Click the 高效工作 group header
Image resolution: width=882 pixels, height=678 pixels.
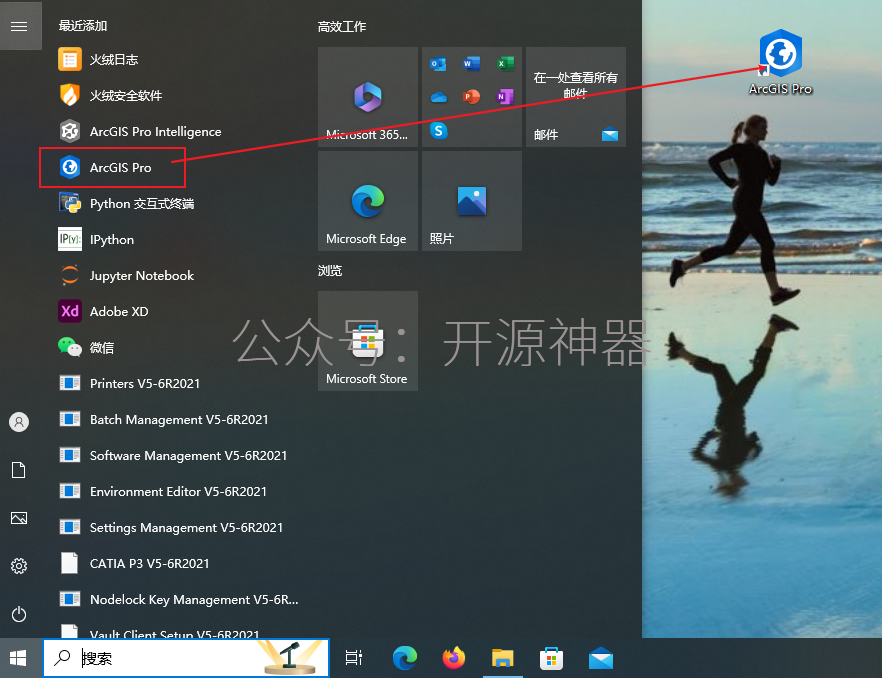[x=342, y=26]
